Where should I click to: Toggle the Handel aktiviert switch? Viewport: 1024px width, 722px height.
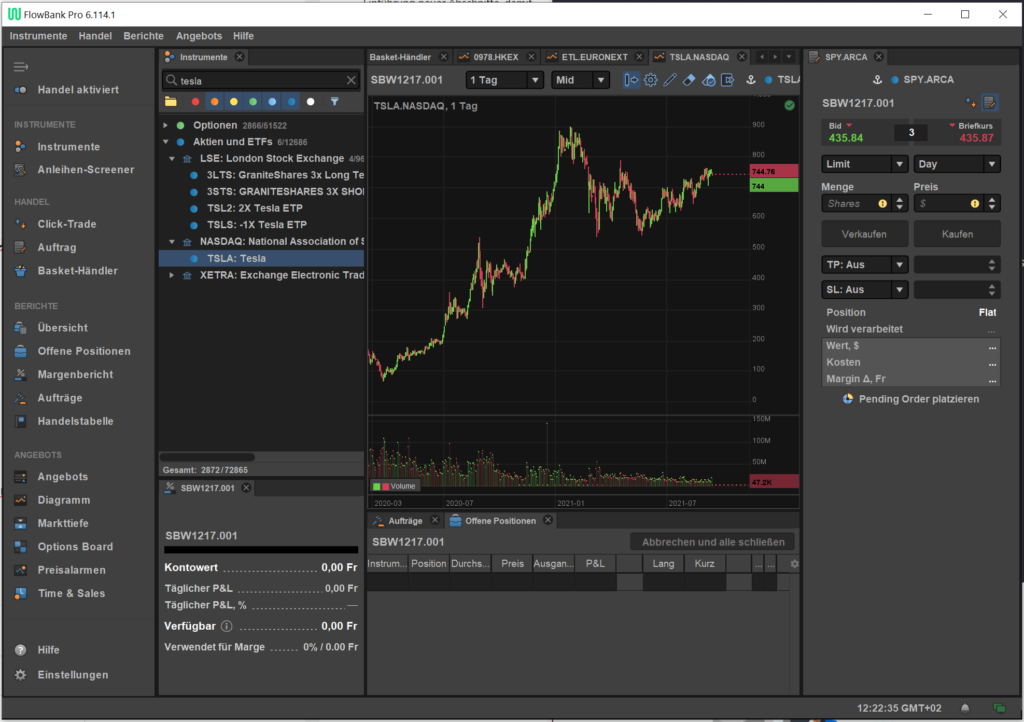point(21,89)
